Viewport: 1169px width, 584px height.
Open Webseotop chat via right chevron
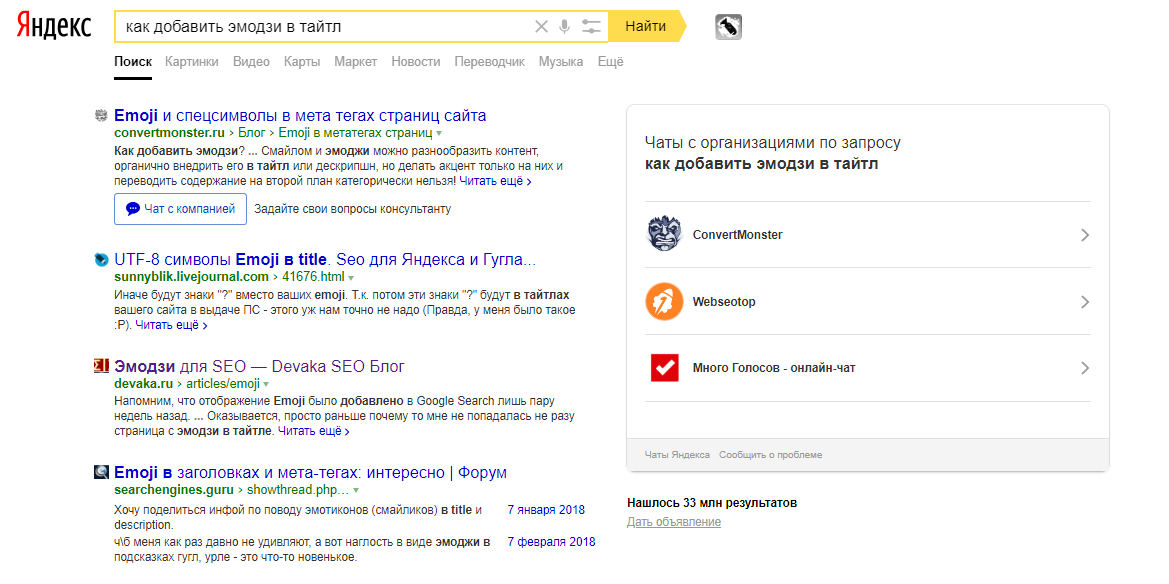point(1085,302)
